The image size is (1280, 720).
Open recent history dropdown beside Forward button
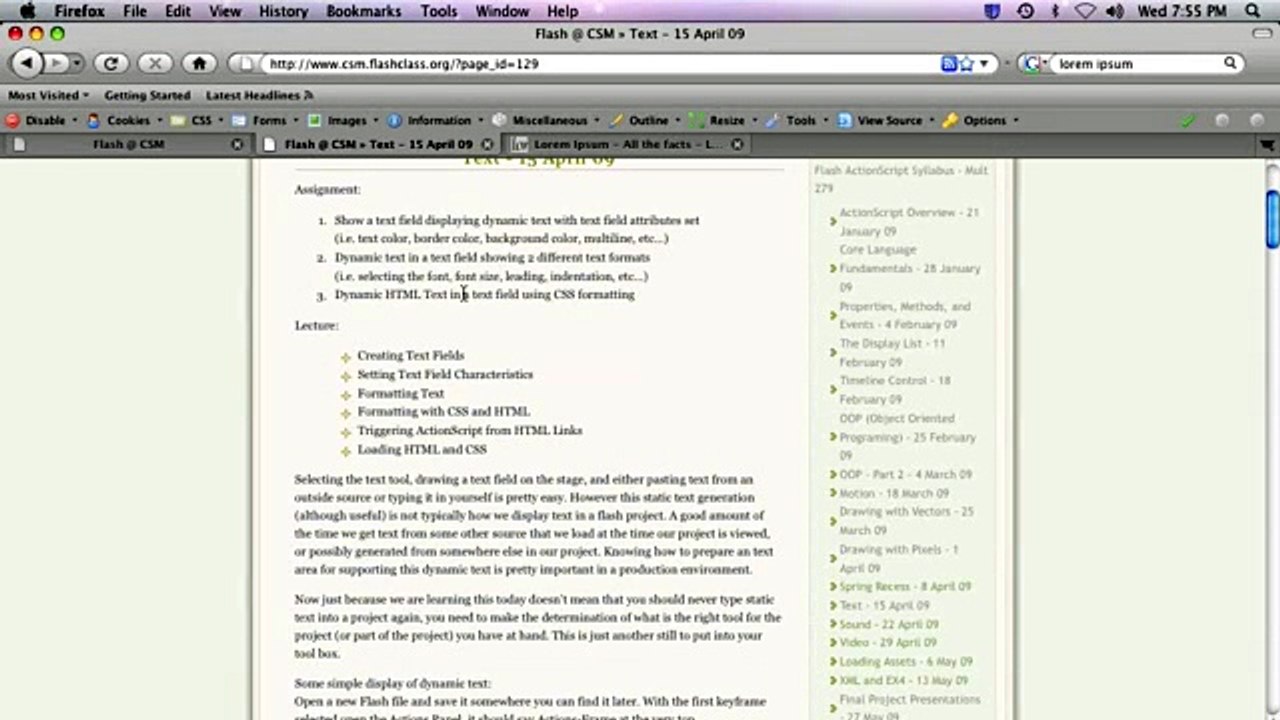77,63
